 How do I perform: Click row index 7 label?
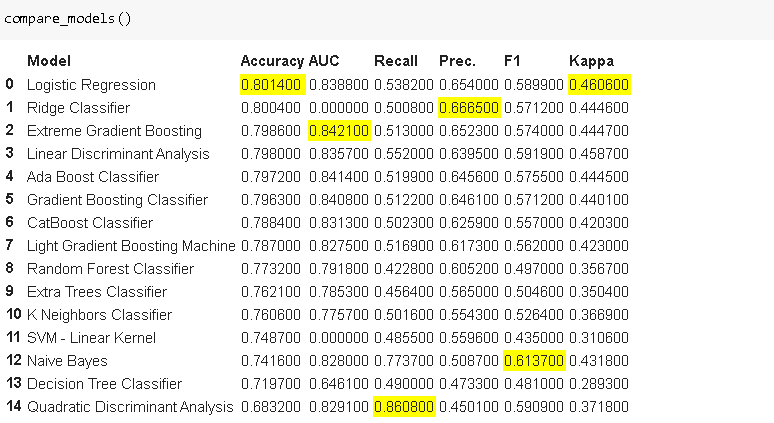(10, 245)
